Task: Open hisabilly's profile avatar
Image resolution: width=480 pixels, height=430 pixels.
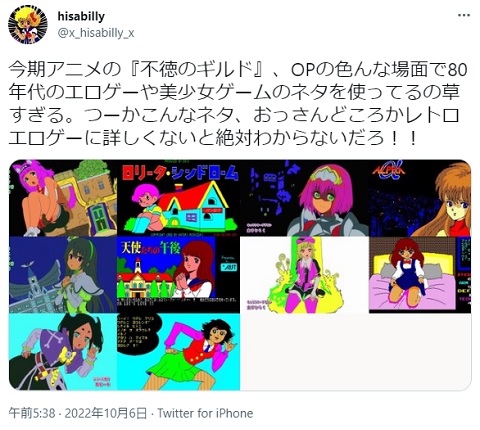Action: tap(28, 25)
